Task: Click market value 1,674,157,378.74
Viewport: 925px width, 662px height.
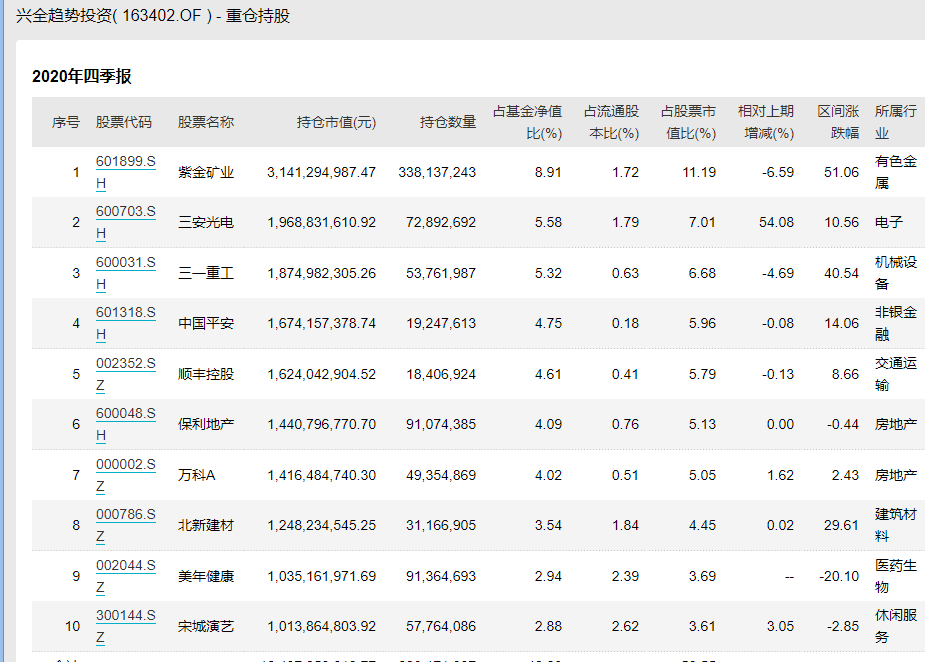Action: [x=322, y=323]
